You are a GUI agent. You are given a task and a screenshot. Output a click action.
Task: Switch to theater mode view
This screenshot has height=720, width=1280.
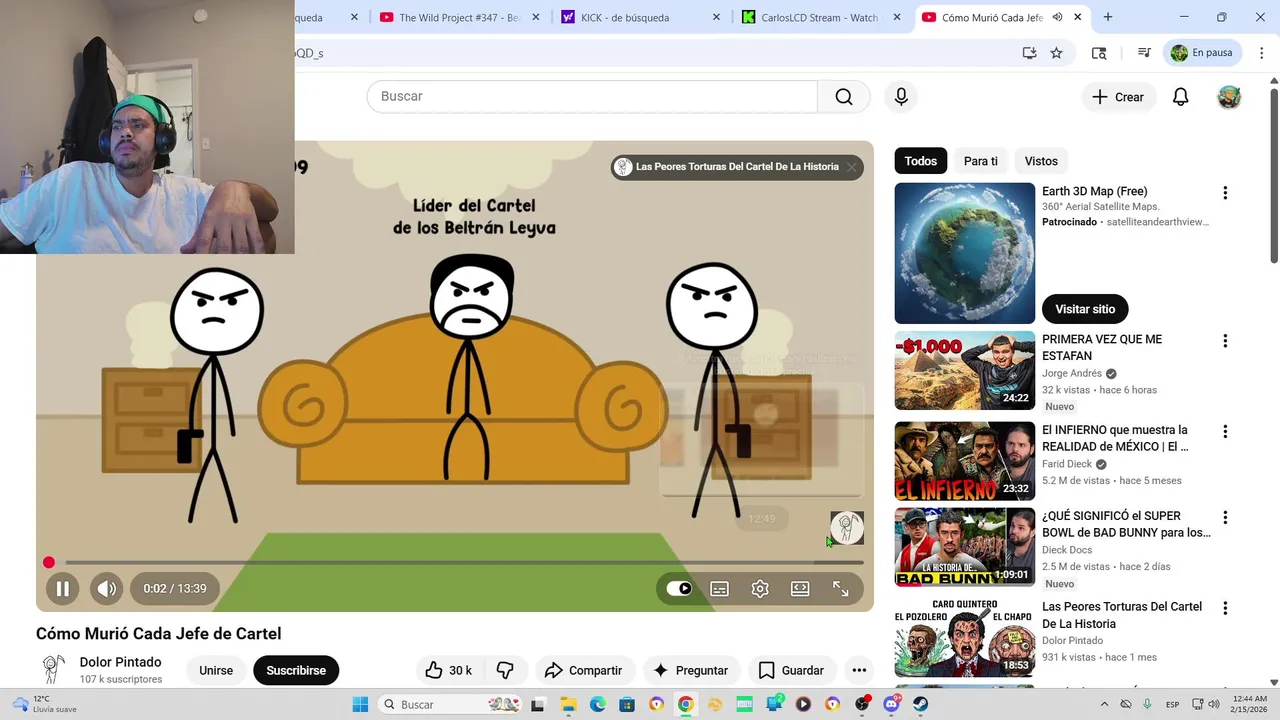click(800, 589)
